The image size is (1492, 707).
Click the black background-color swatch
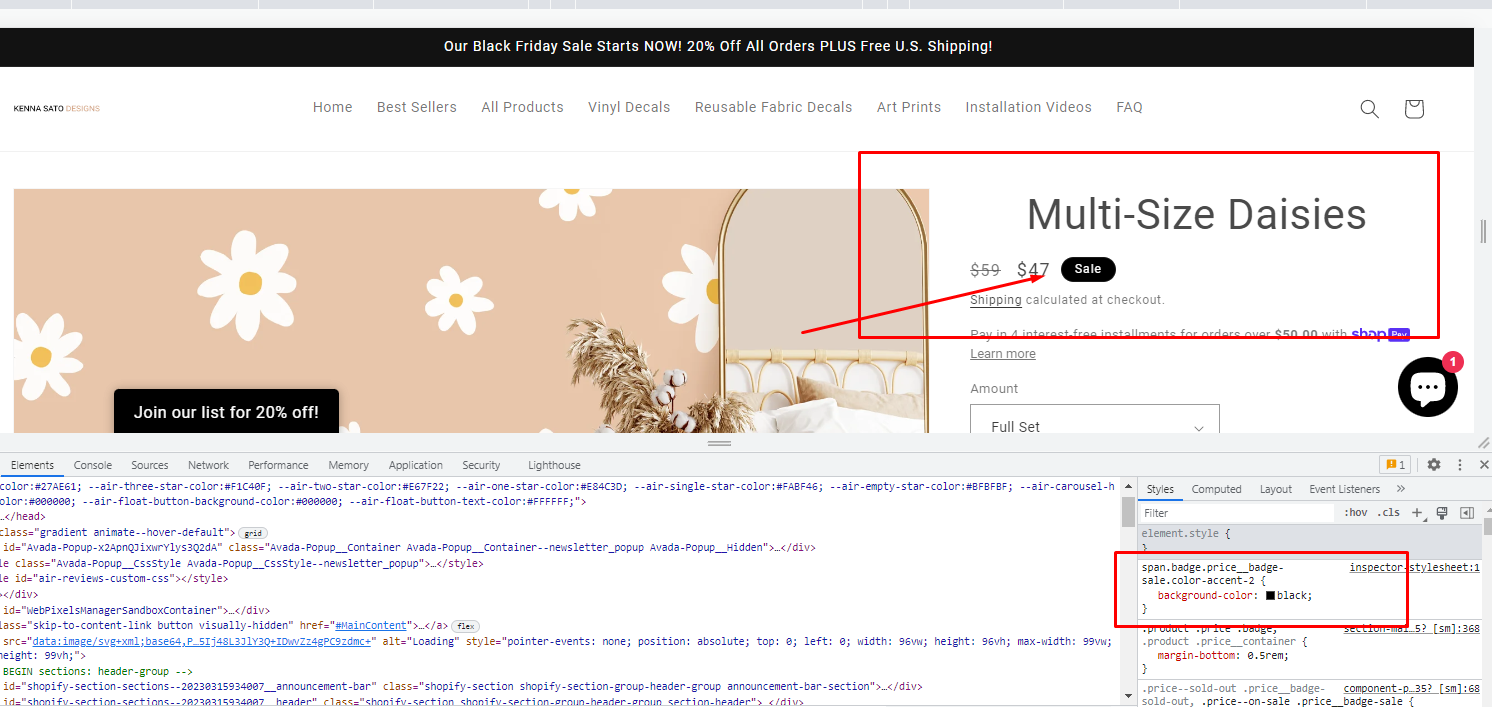1270,595
